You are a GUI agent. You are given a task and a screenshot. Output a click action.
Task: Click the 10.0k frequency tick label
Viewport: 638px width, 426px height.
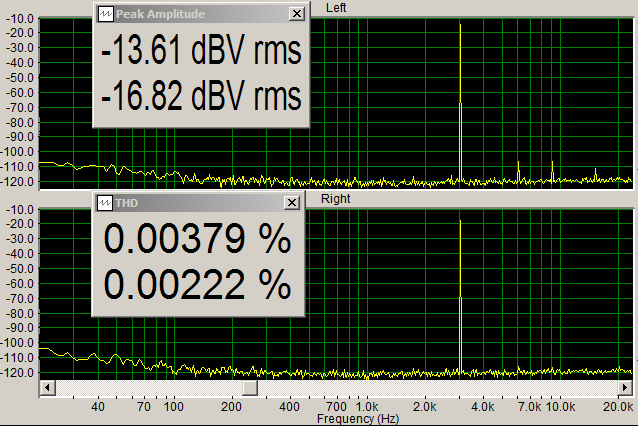561,406
